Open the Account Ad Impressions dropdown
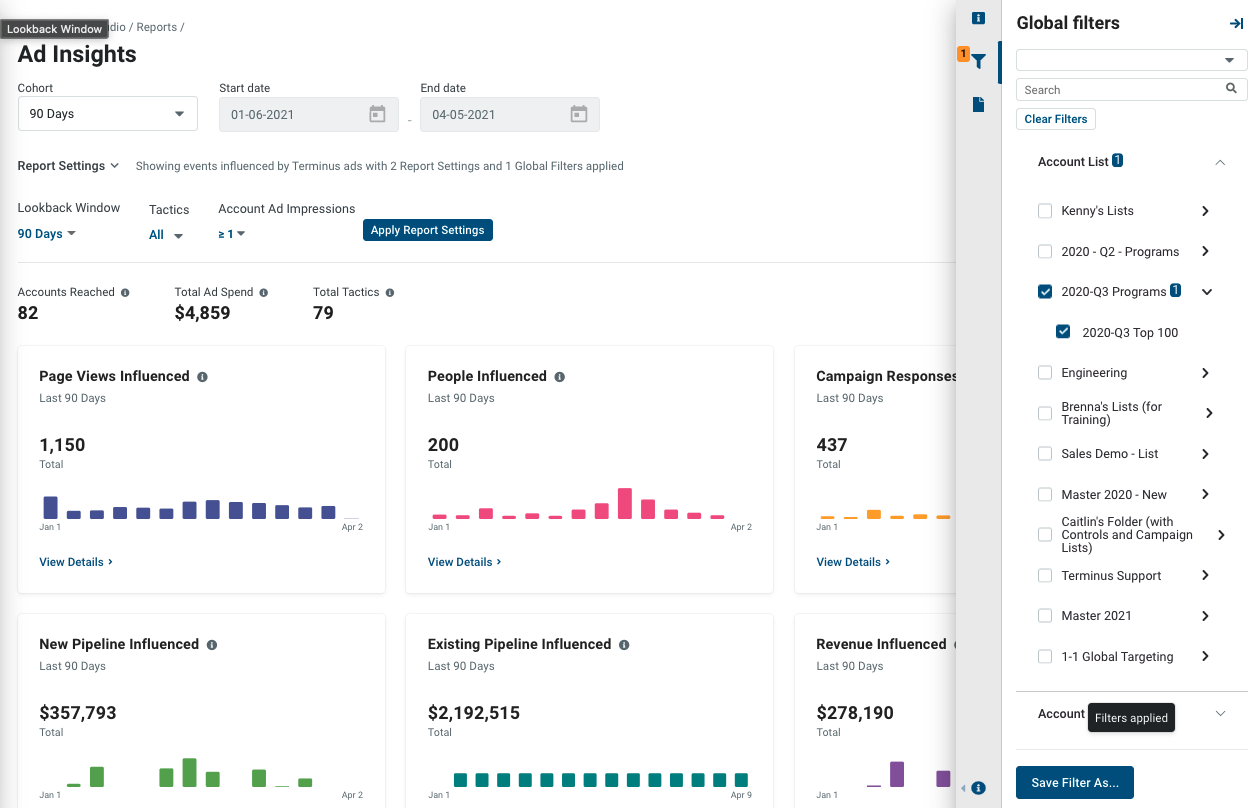This screenshot has width=1259, height=808. pyautogui.click(x=232, y=234)
